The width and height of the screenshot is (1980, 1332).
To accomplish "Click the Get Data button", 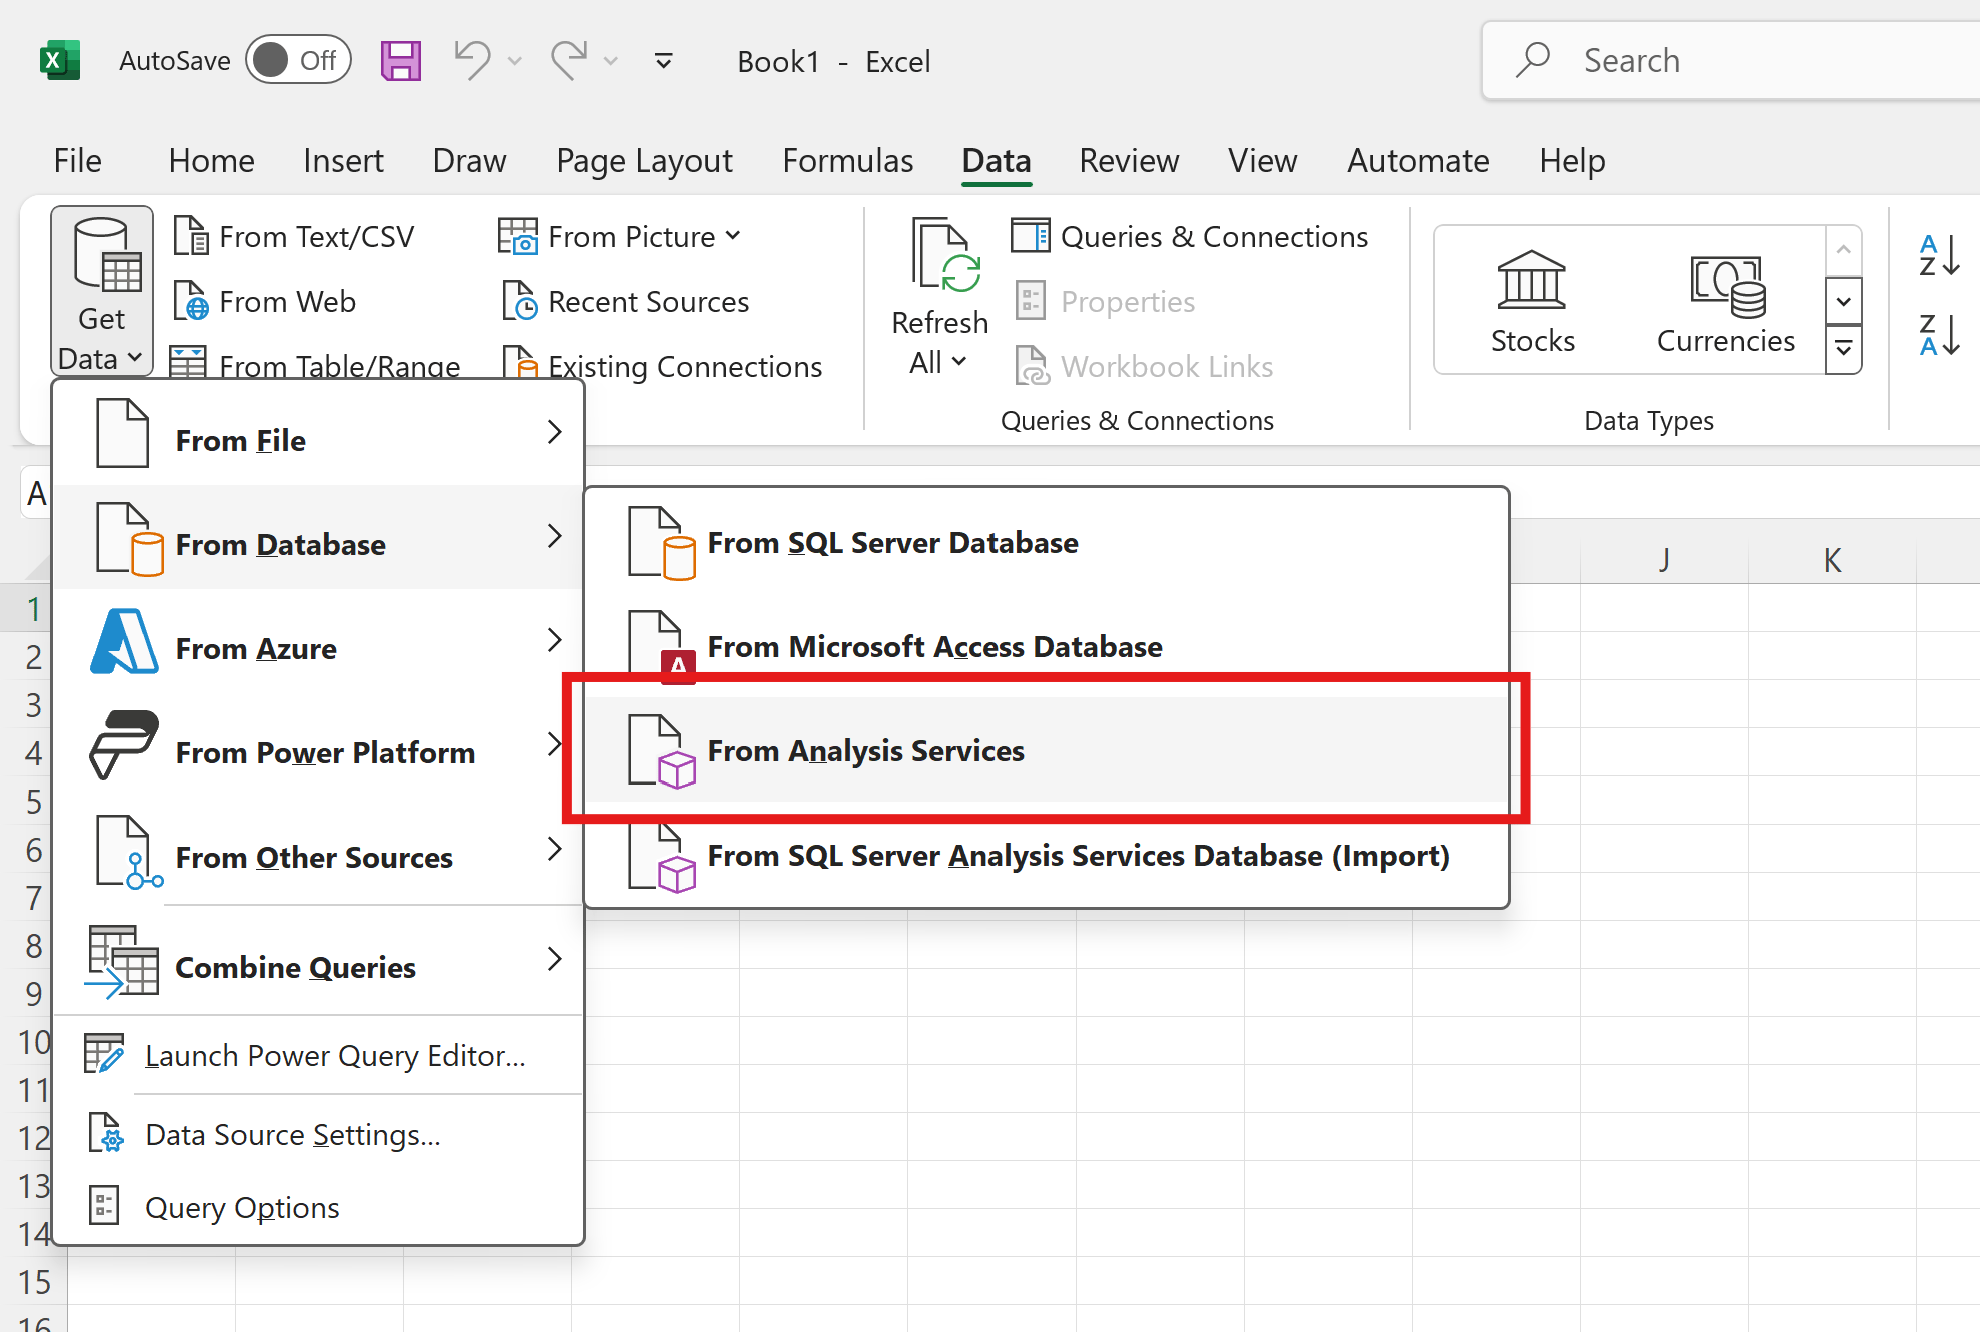I will [x=101, y=291].
